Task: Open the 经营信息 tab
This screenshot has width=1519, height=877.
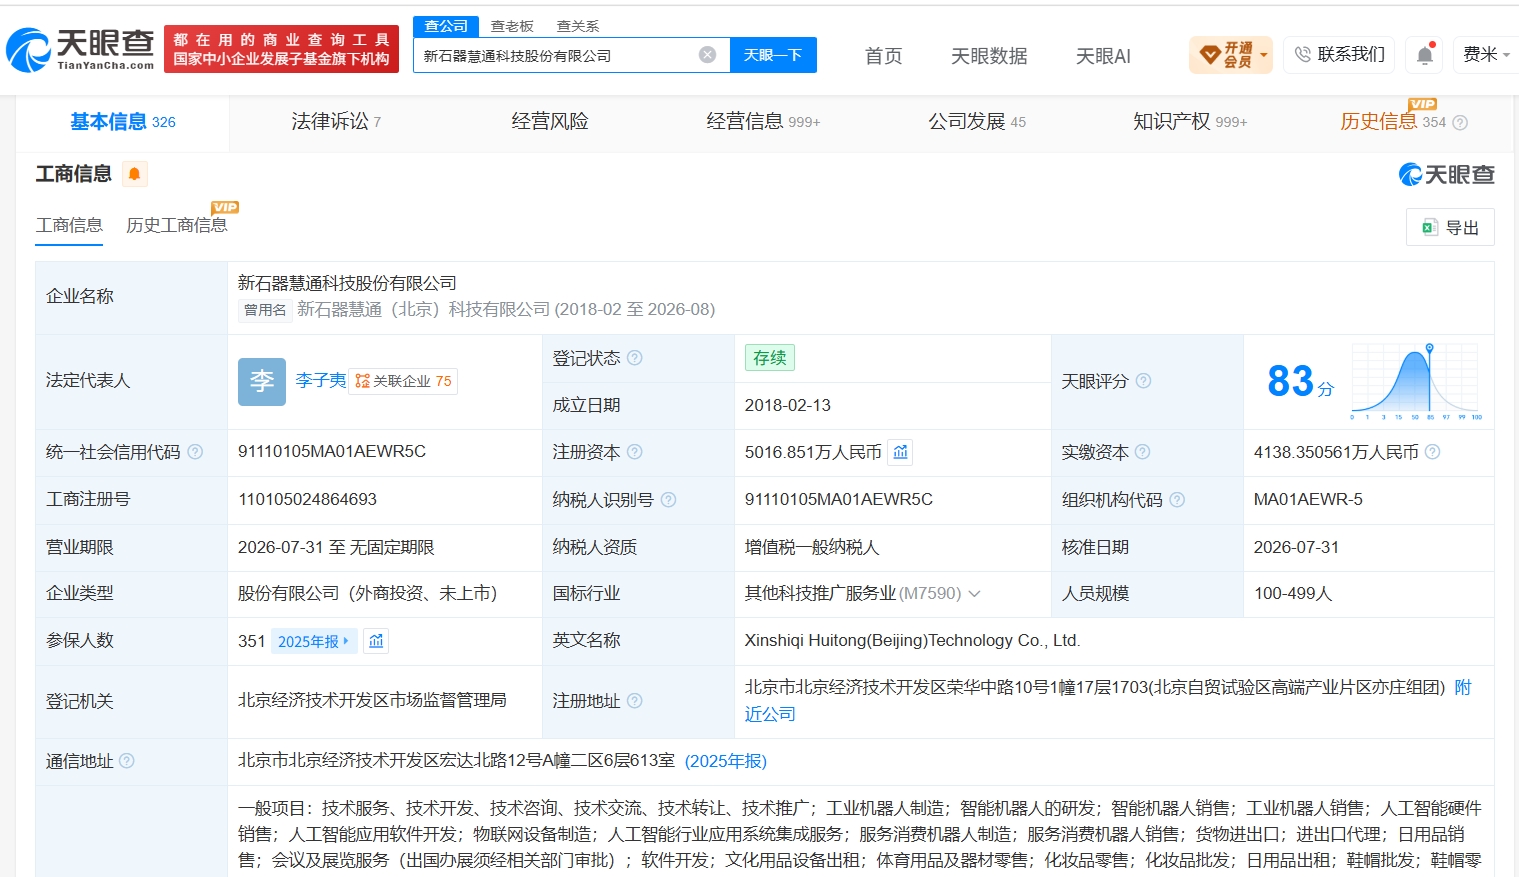Action: (x=763, y=122)
